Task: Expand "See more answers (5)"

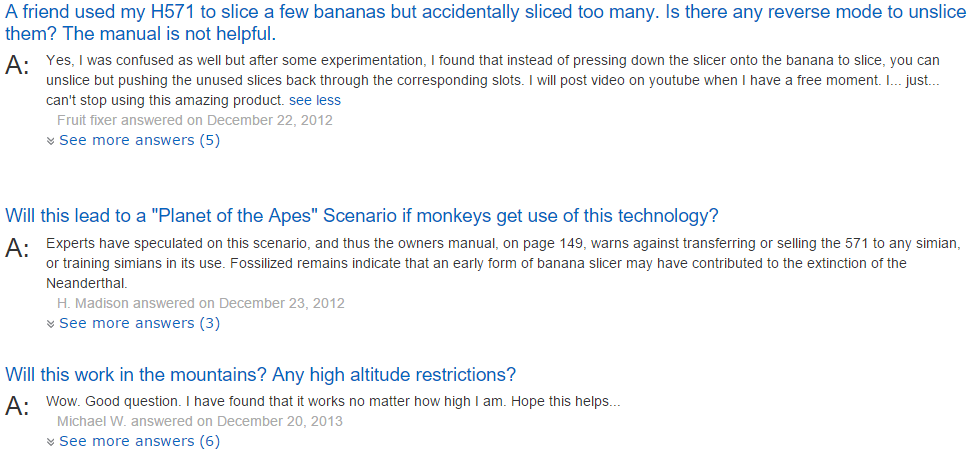Action: point(139,140)
